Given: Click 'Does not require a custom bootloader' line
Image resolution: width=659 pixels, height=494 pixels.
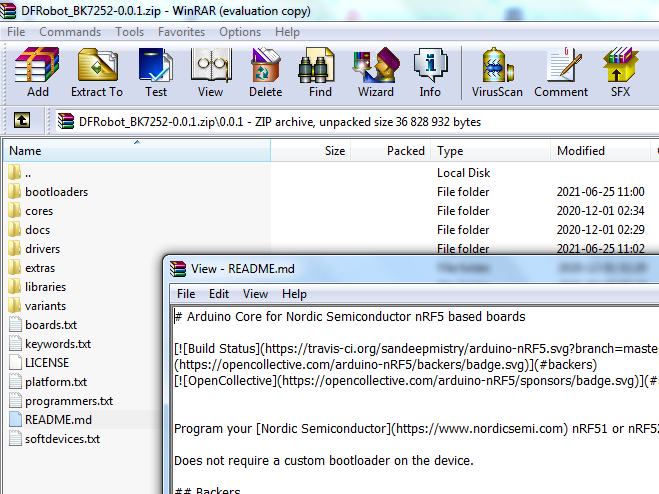Looking at the screenshot, I should click(324, 460).
